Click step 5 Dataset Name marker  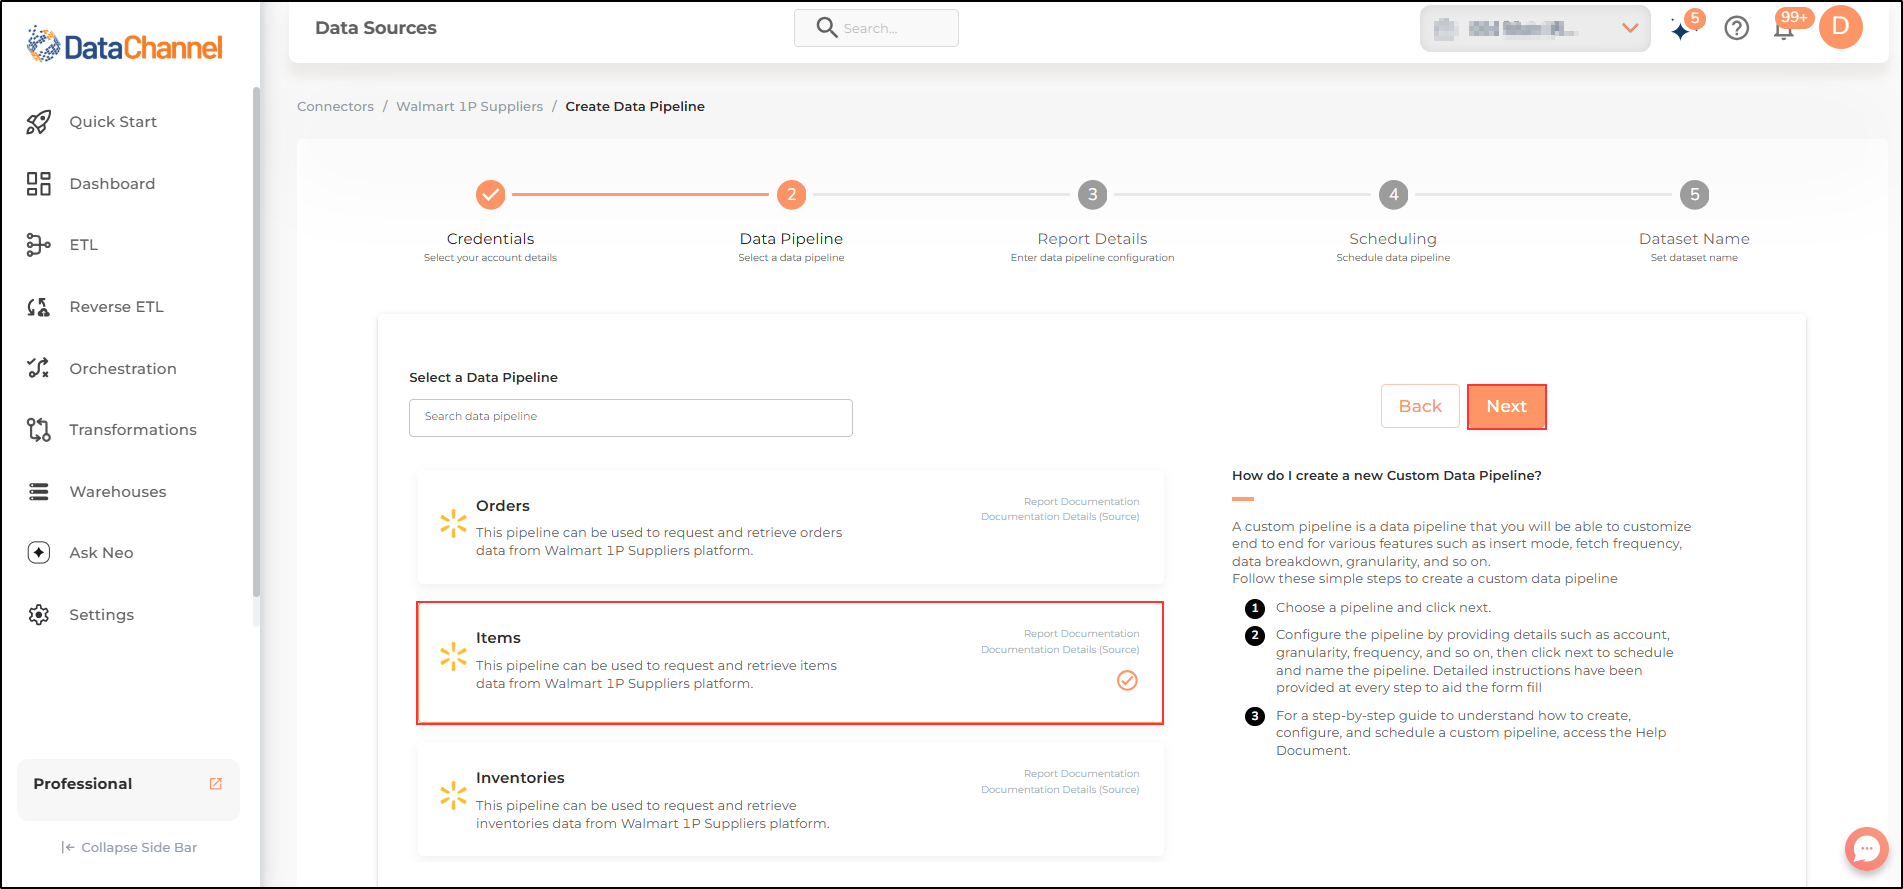click(1694, 195)
